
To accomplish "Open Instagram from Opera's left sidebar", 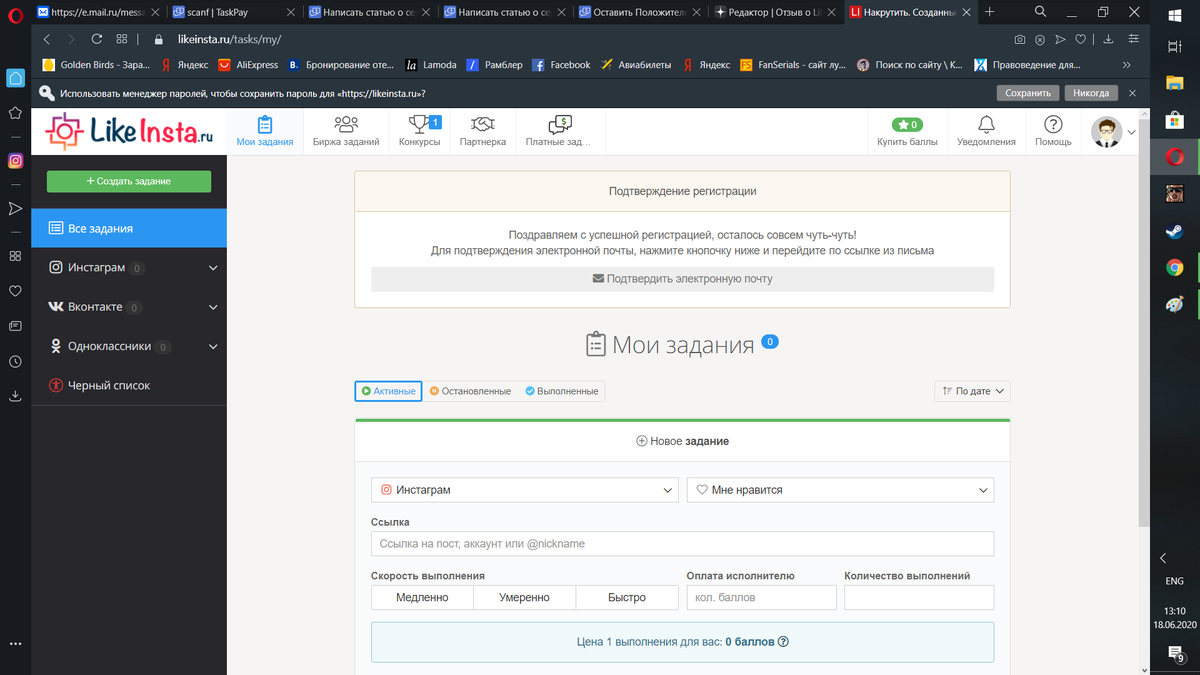I will click(x=15, y=158).
